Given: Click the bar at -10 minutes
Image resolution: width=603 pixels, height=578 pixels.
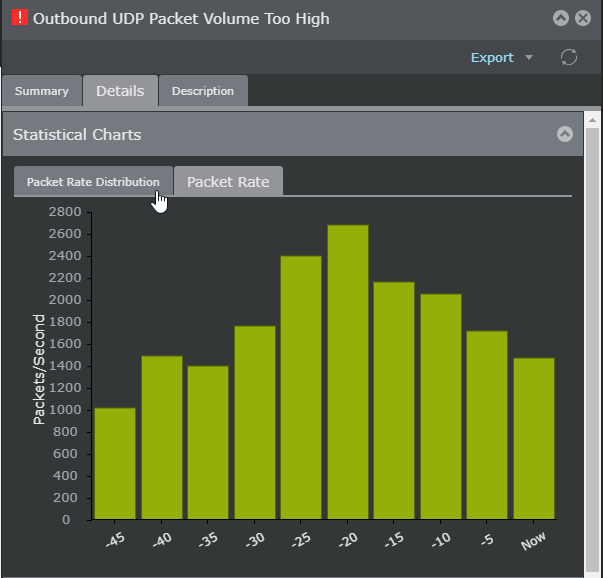Looking at the screenshot, I should [441, 406].
